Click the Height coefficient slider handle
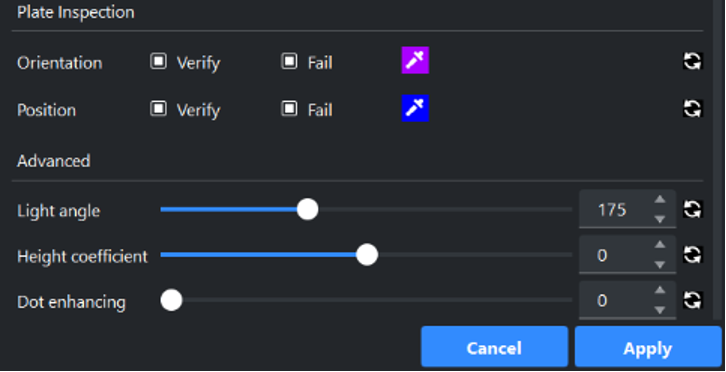The image size is (726, 372). pyautogui.click(x=367, y=255)
